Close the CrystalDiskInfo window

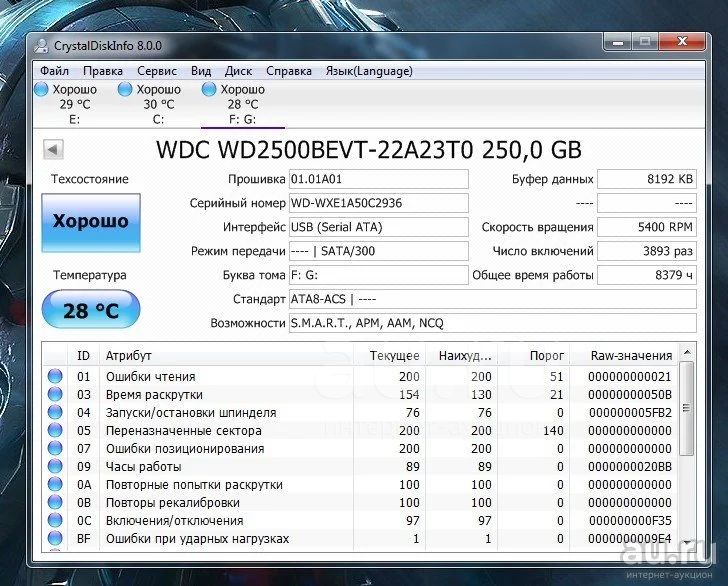[682, 42]
